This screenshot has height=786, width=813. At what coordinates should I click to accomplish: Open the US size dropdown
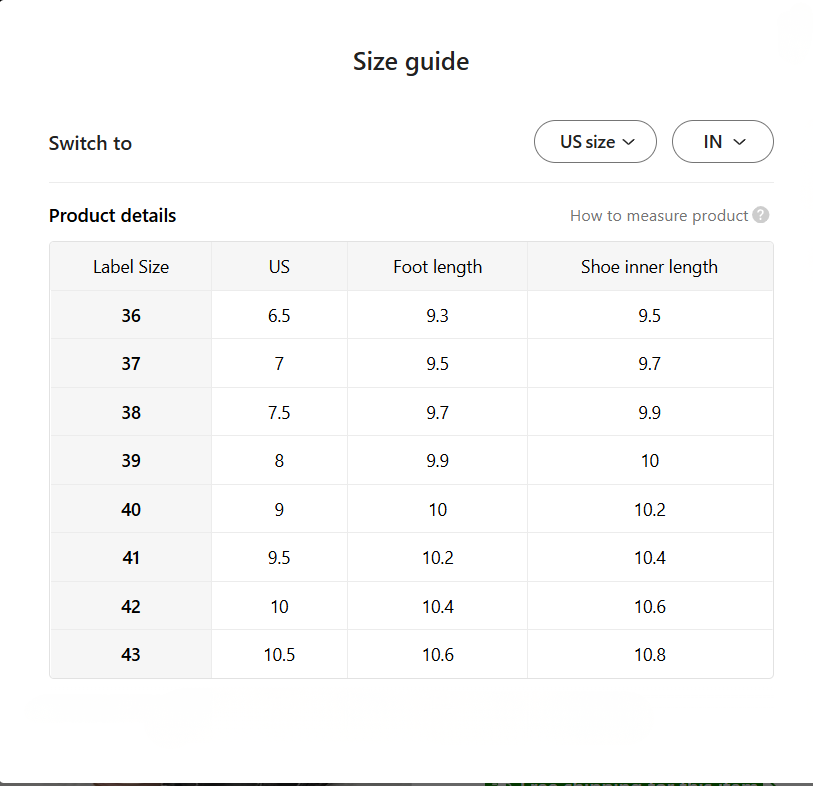point(596,142)
